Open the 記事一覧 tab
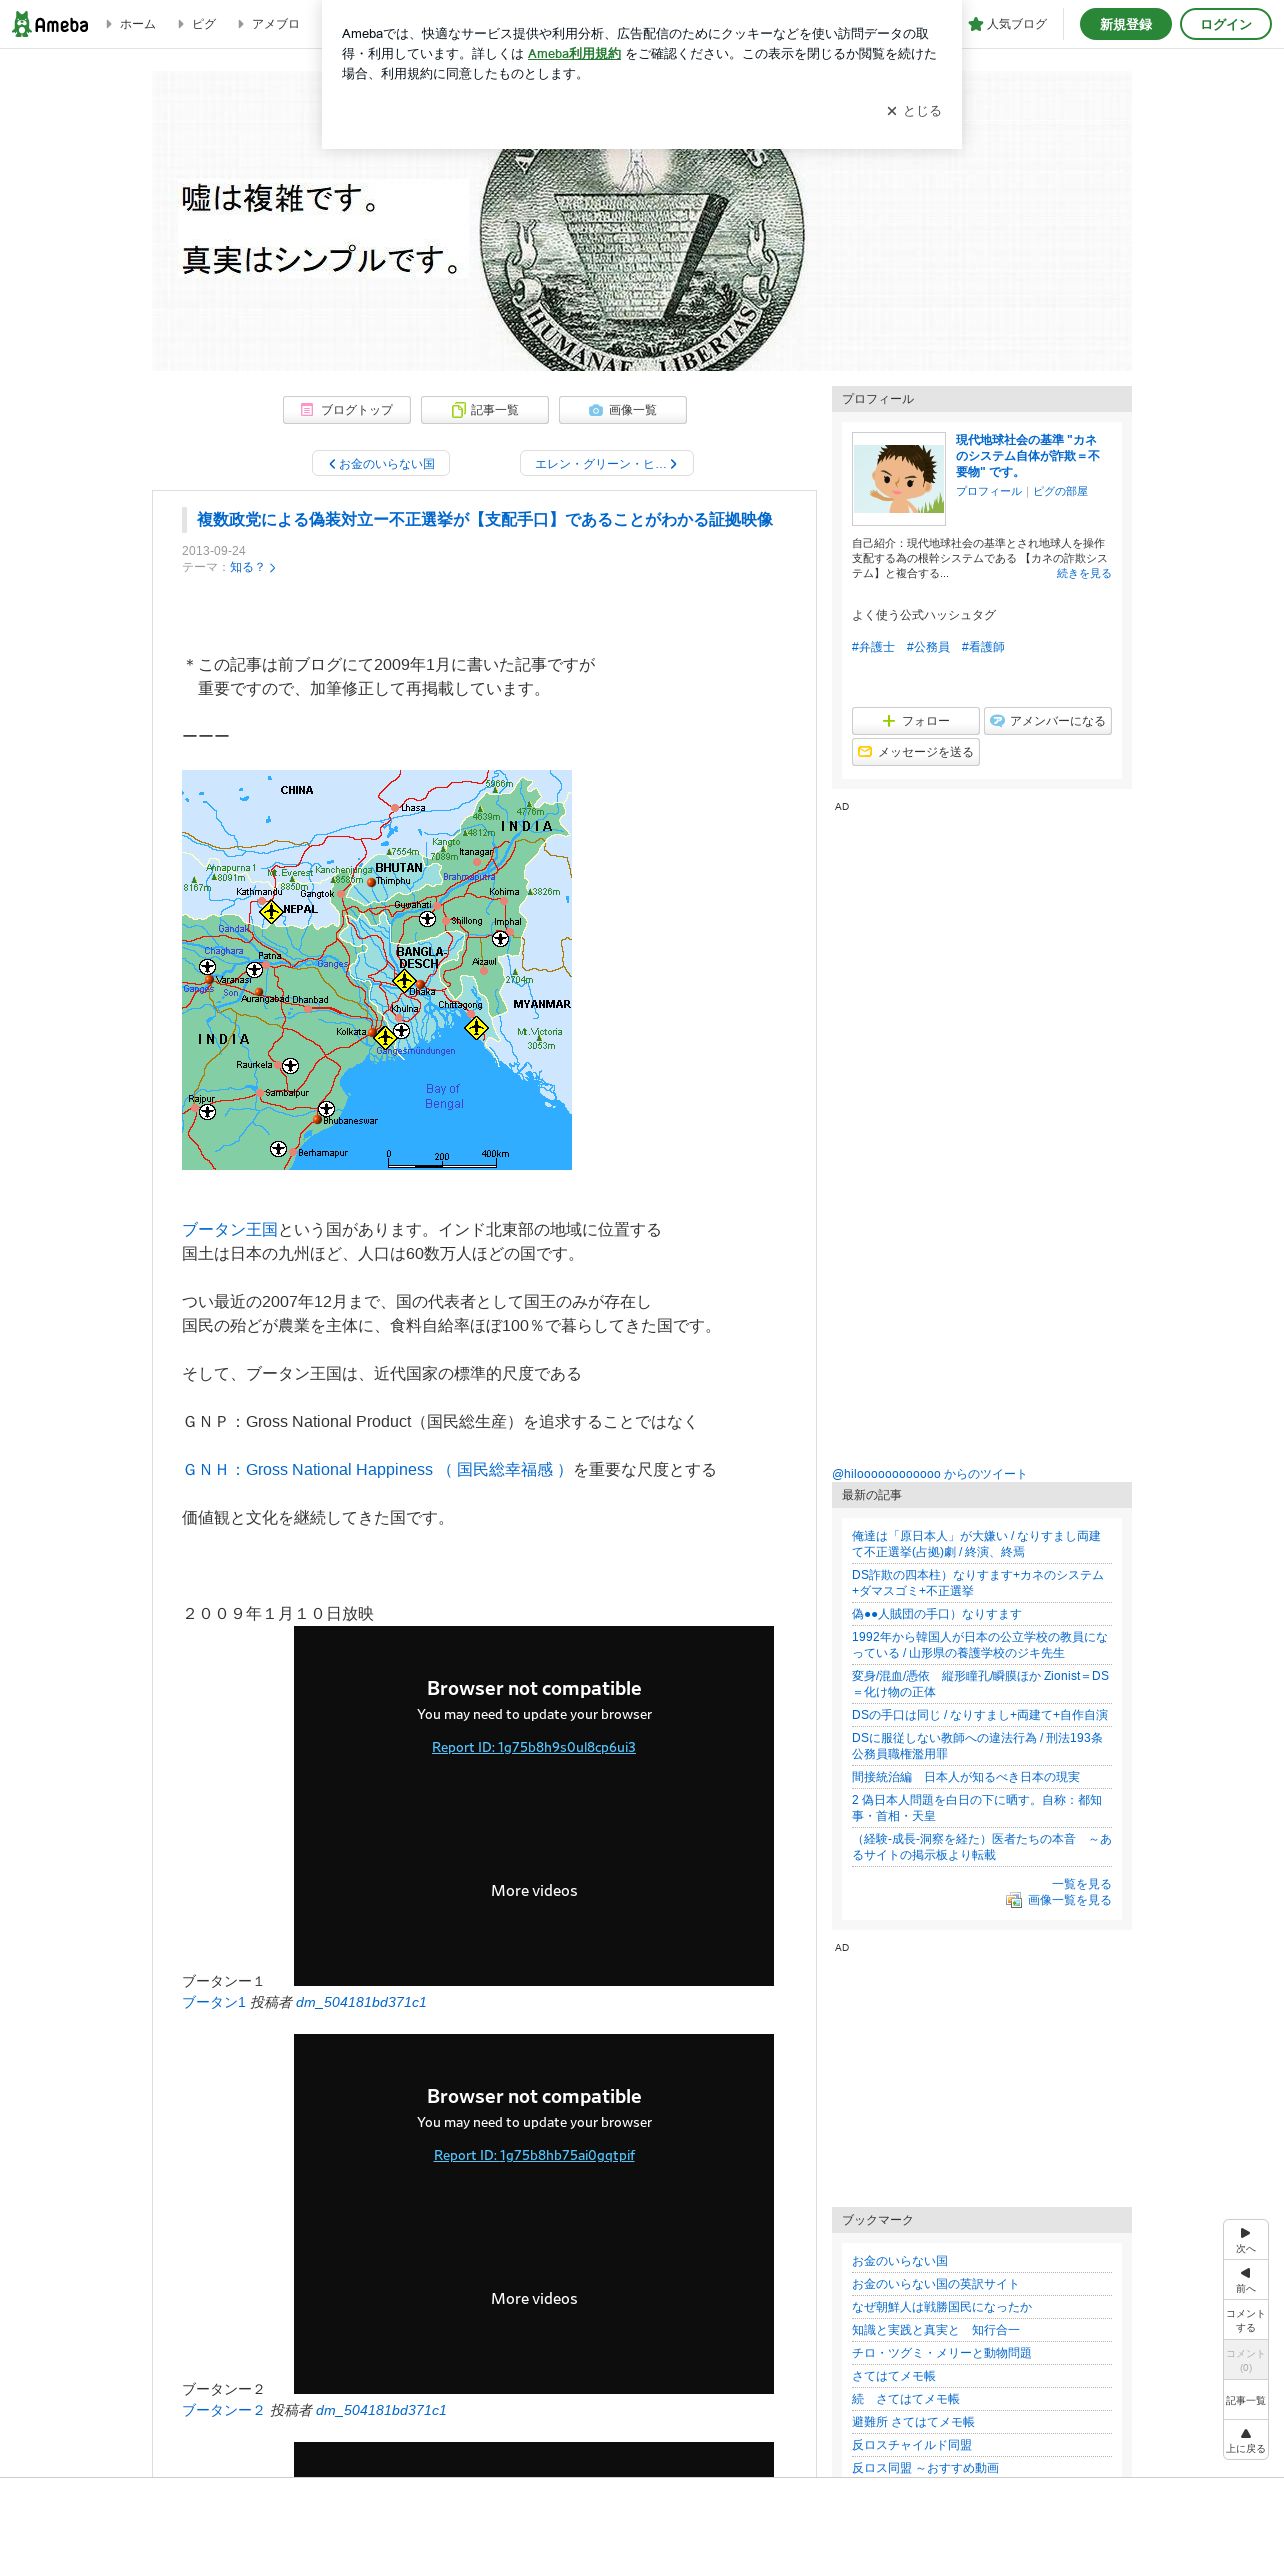Screen dimensions: 1284x2568 tap(485, 410)
